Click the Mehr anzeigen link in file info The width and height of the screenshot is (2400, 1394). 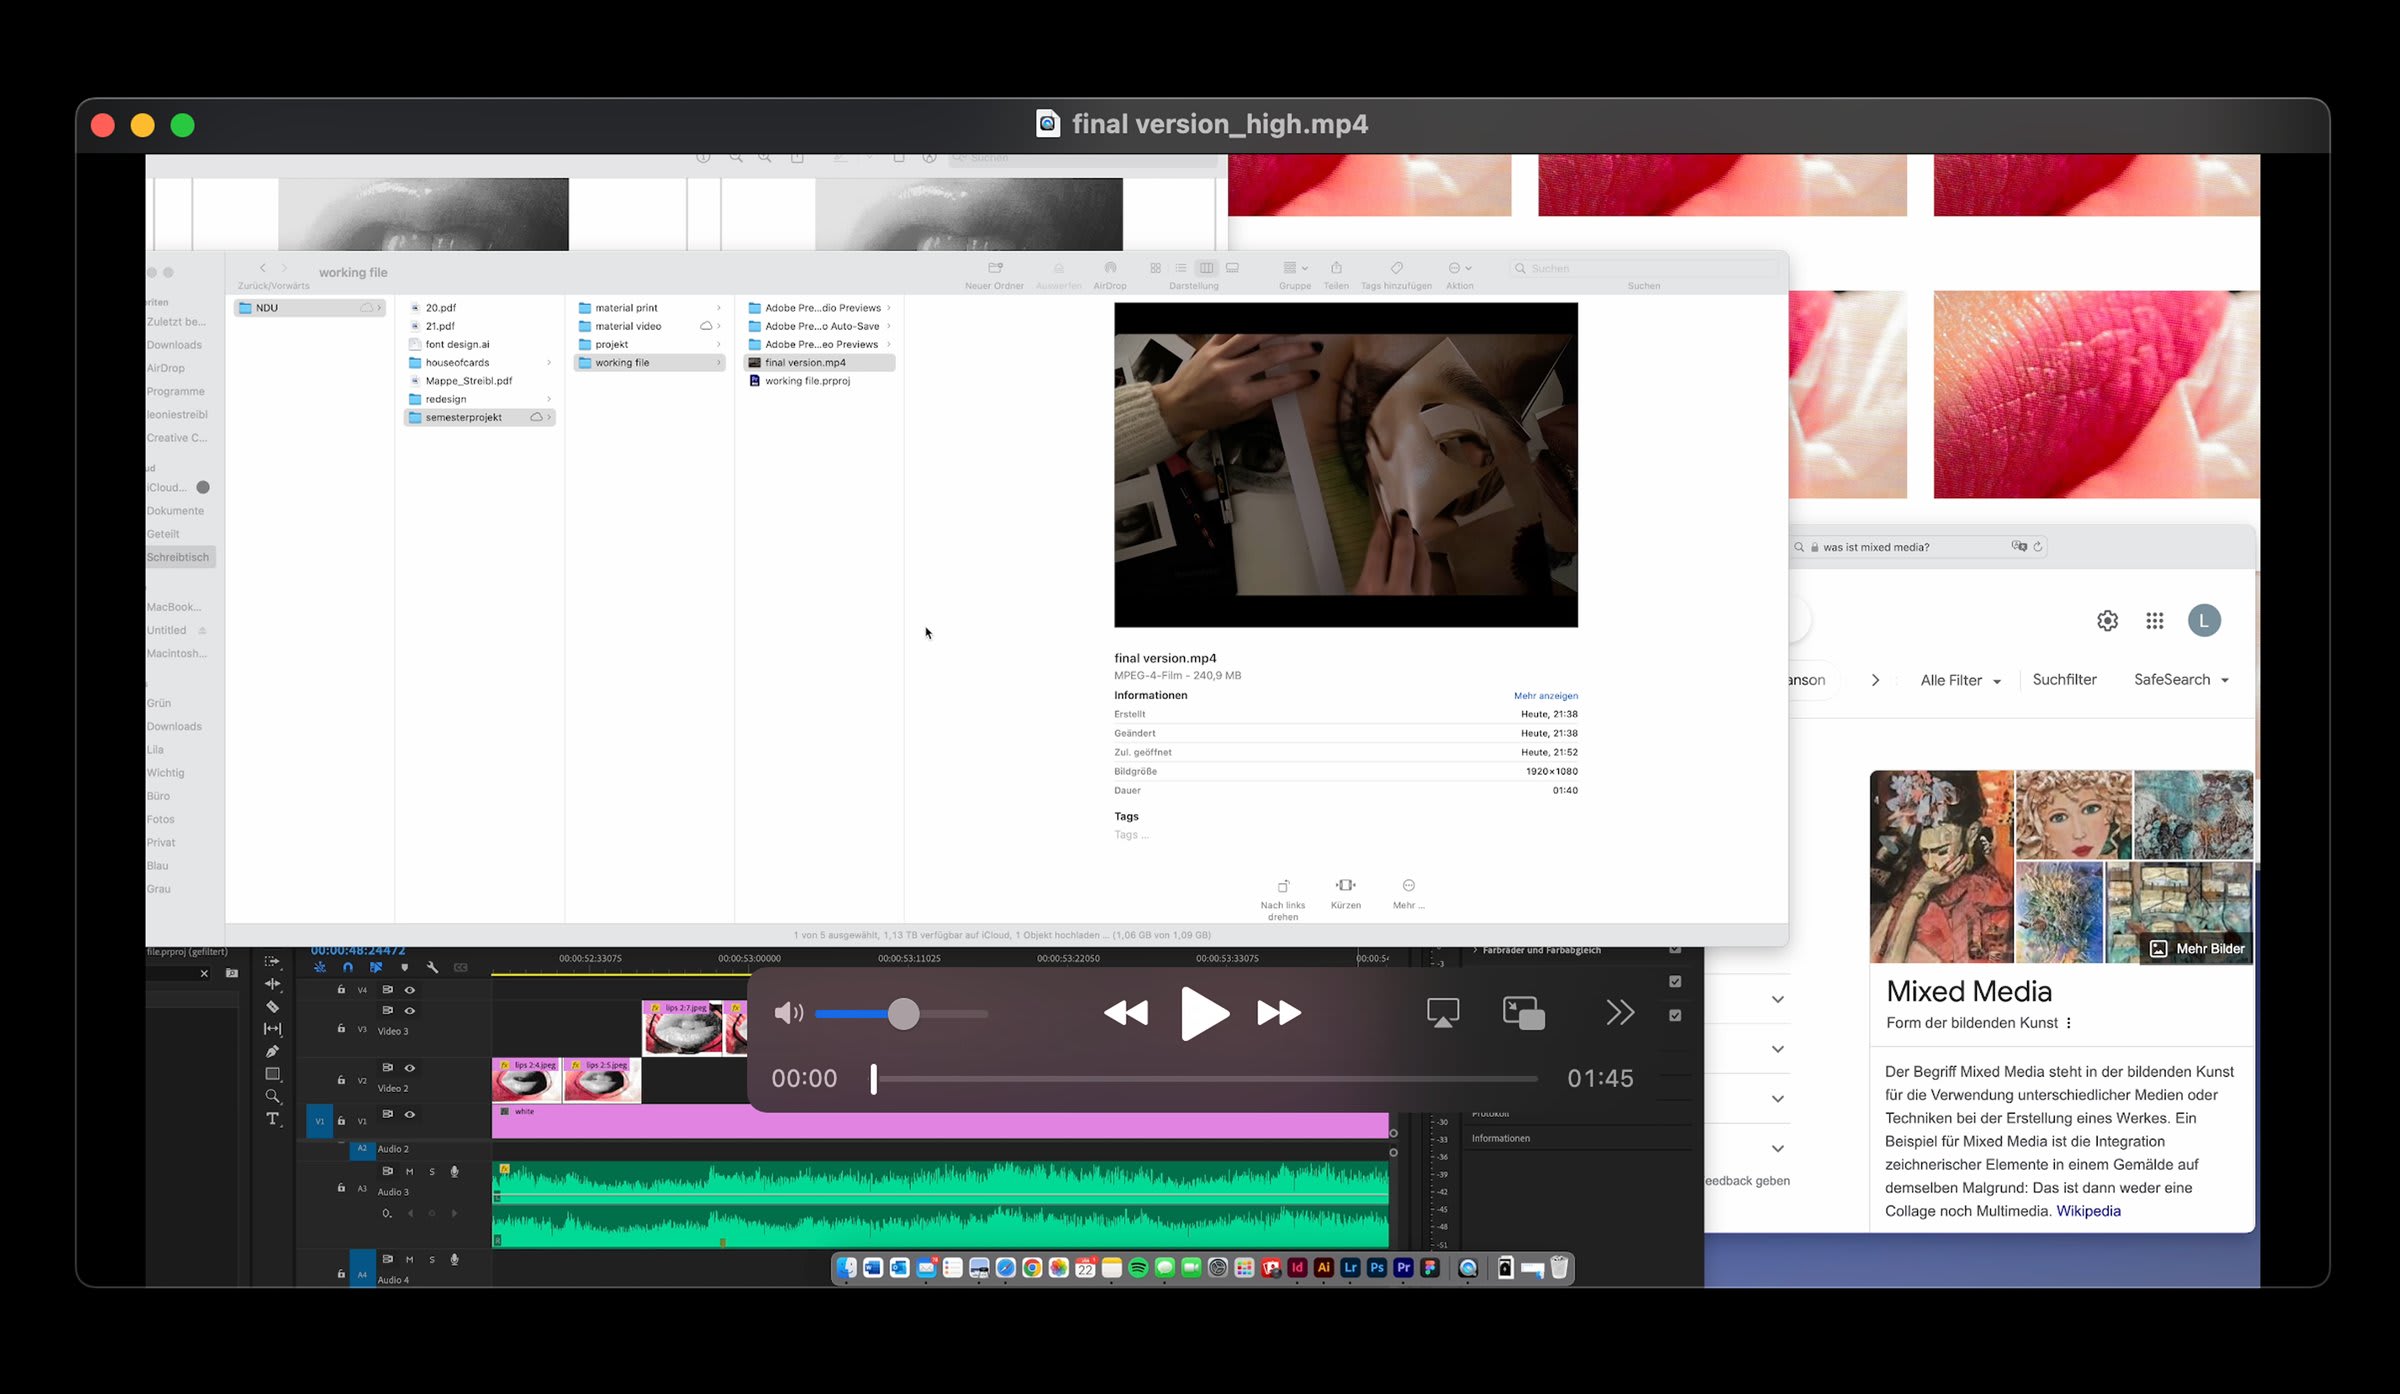tap(1545, 696)
